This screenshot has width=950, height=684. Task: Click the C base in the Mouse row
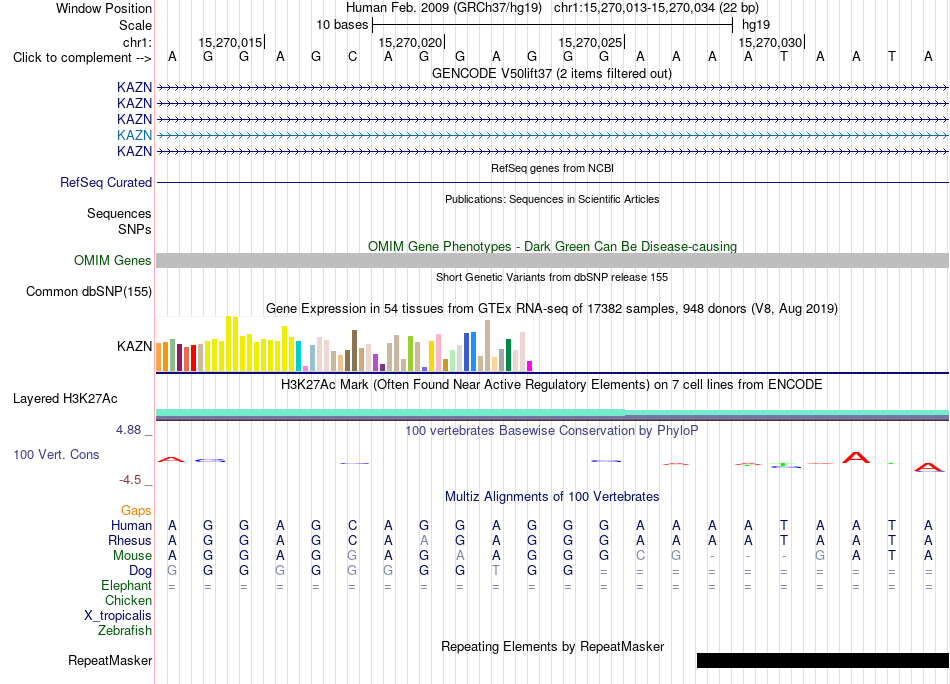click(640, 556)
